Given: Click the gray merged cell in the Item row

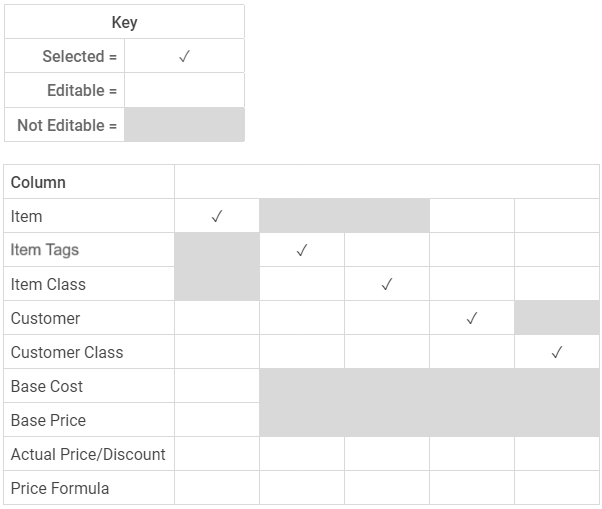Looking at the screenshot, I should point(344,216).
